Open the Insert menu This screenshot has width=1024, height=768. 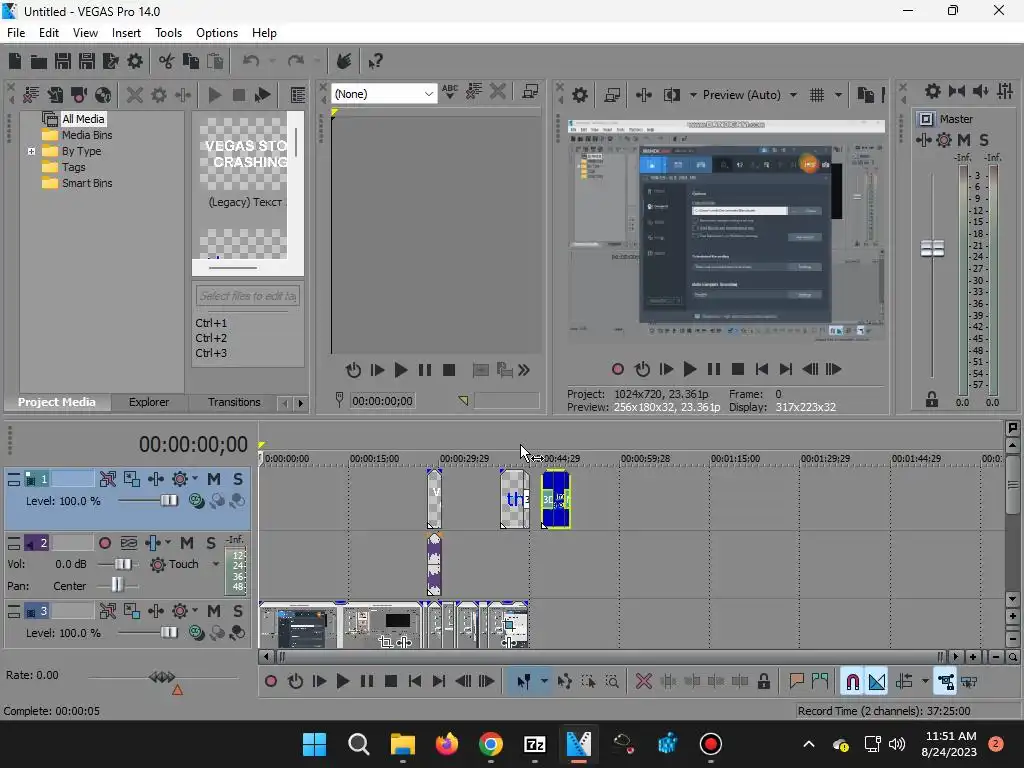126,33
